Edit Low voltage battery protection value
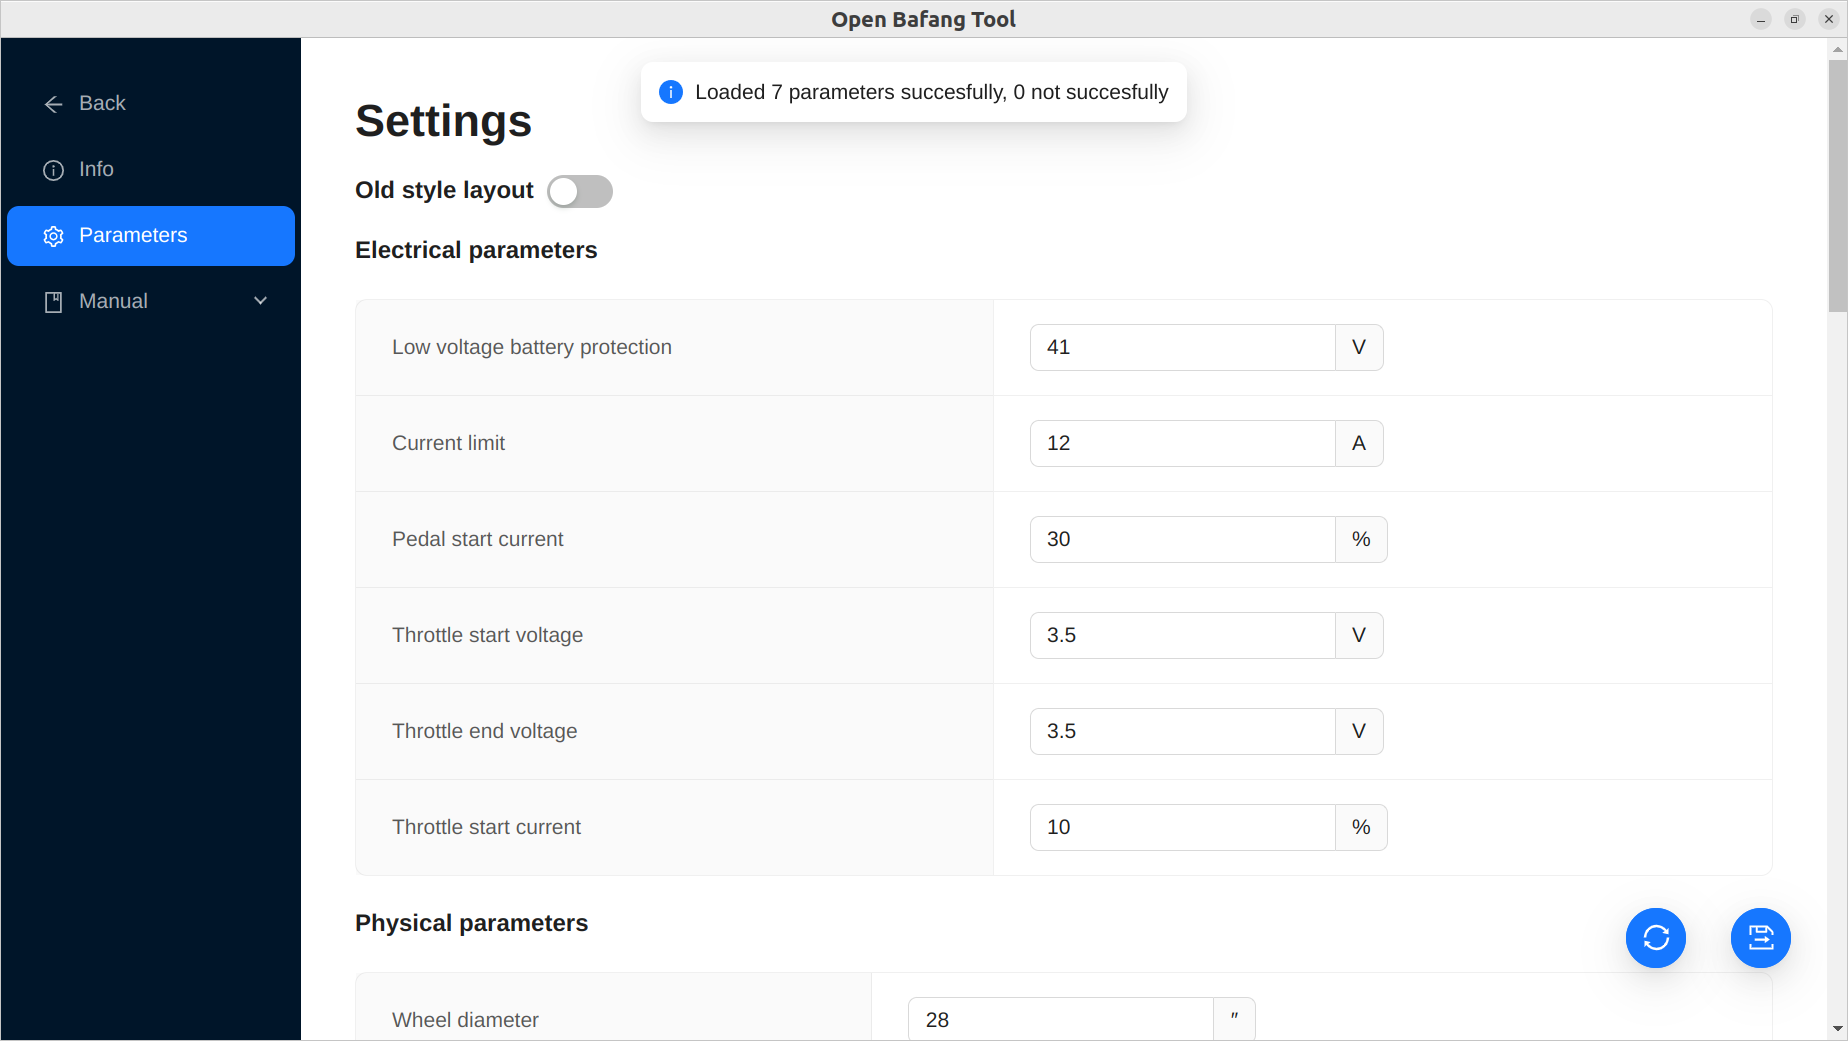The width and height of the screenshot is (1848, 1041). pos(1183,347)
